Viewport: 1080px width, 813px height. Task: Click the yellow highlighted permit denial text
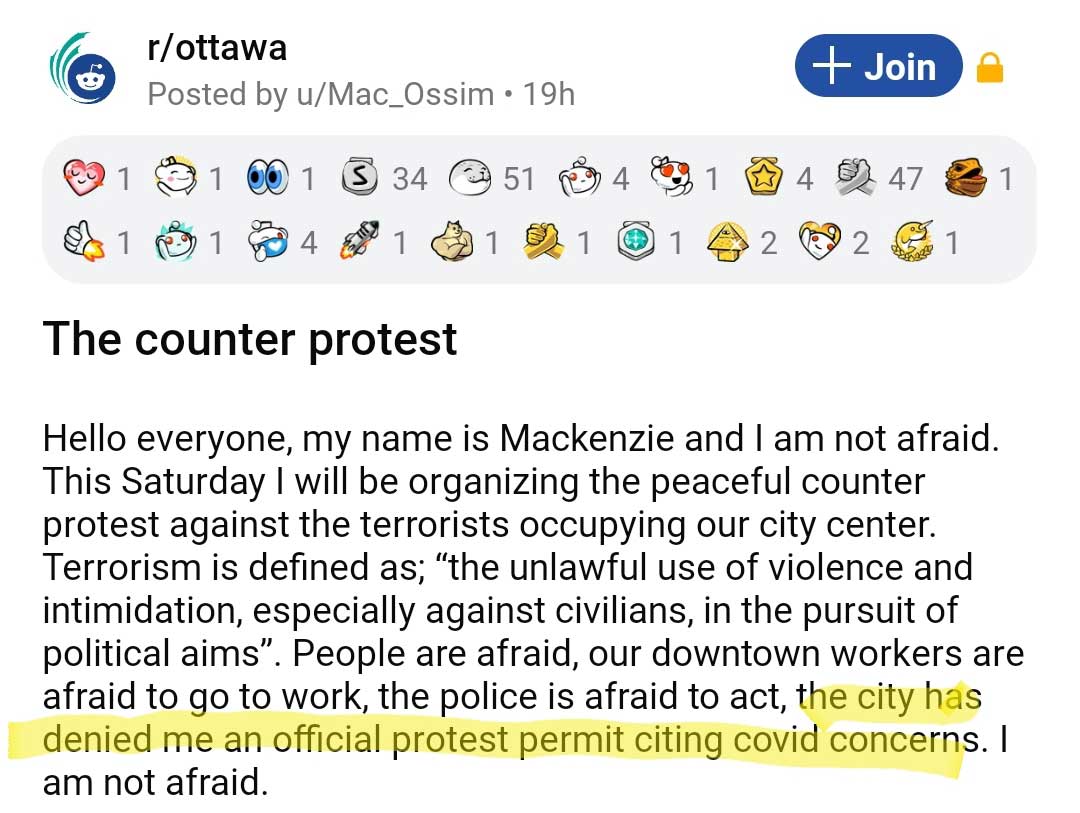point(500,740)
